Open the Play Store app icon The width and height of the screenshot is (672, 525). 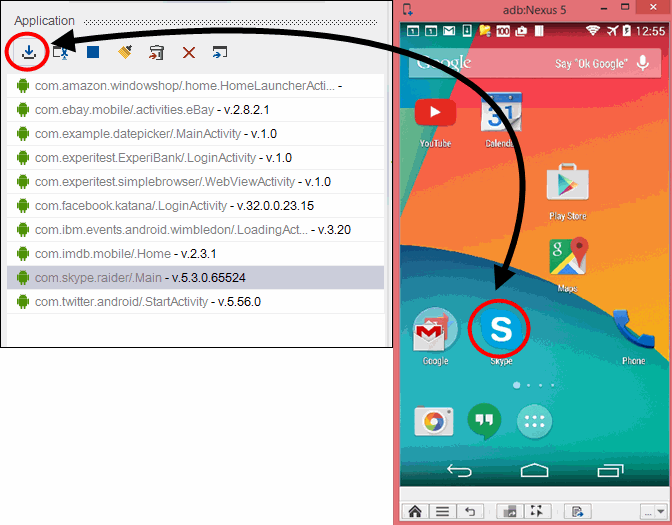568,182
